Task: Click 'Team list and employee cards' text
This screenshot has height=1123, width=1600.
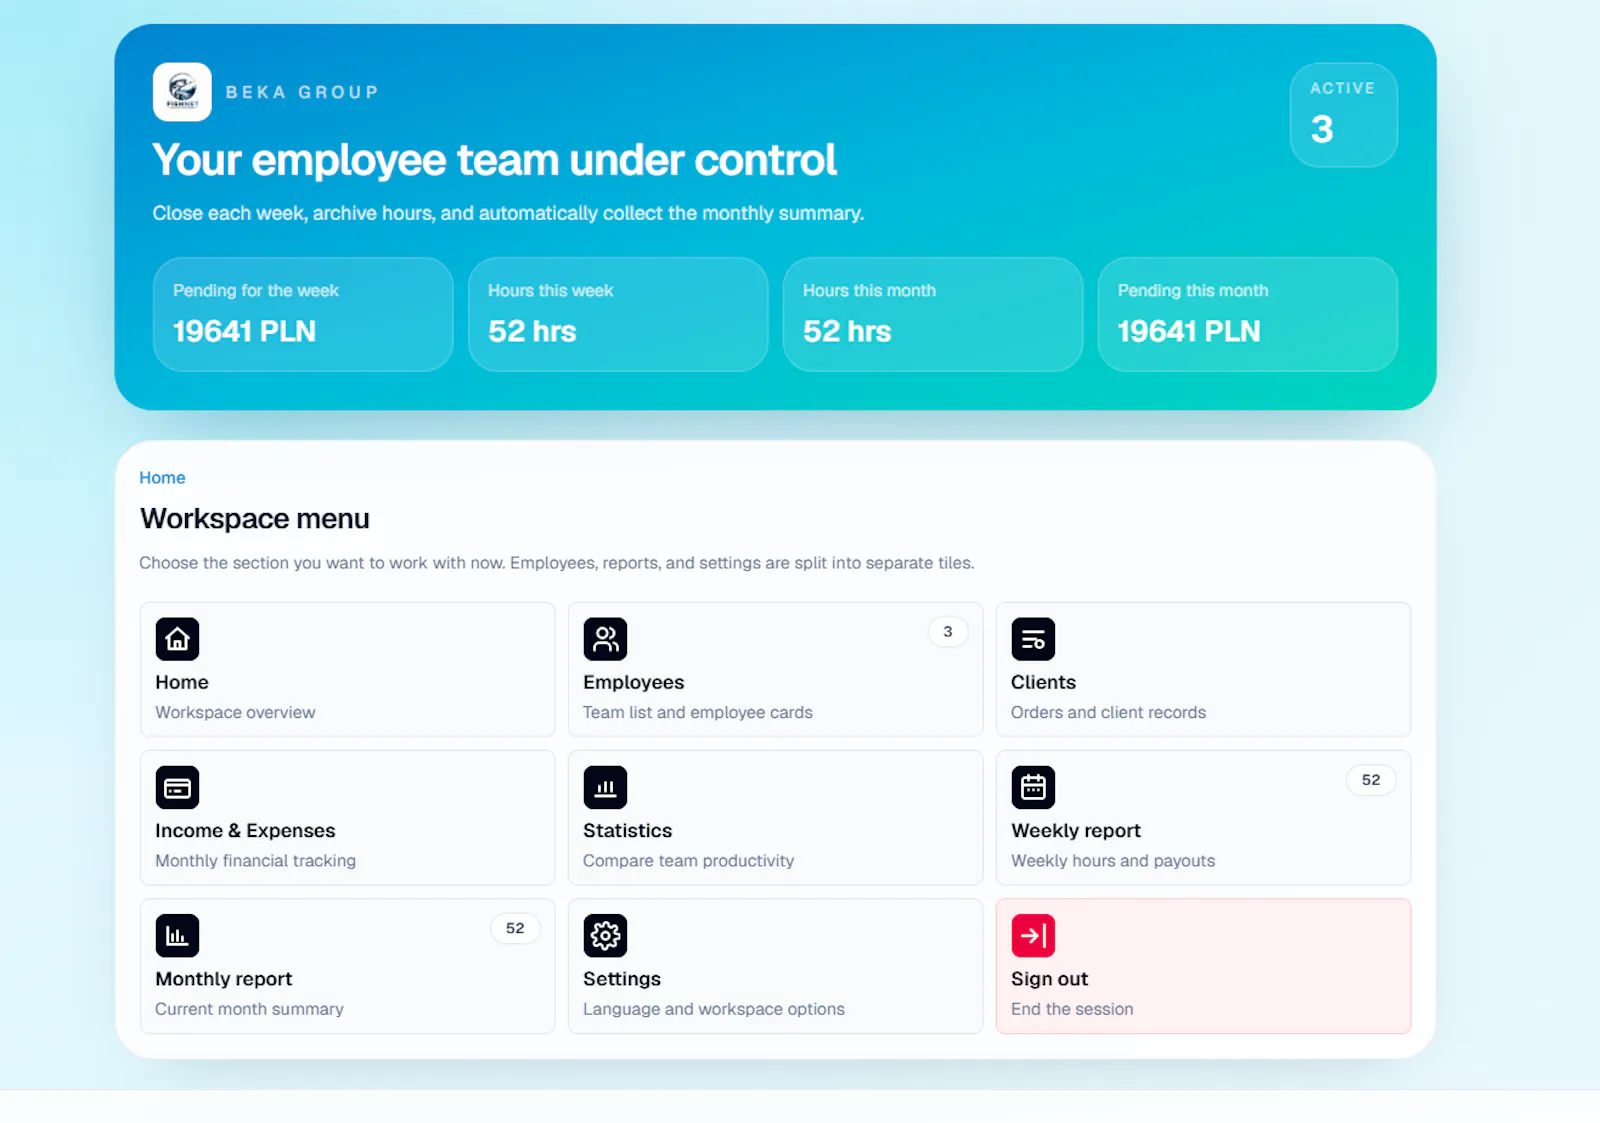Action: pyautogui.click(x=697, y=712)
